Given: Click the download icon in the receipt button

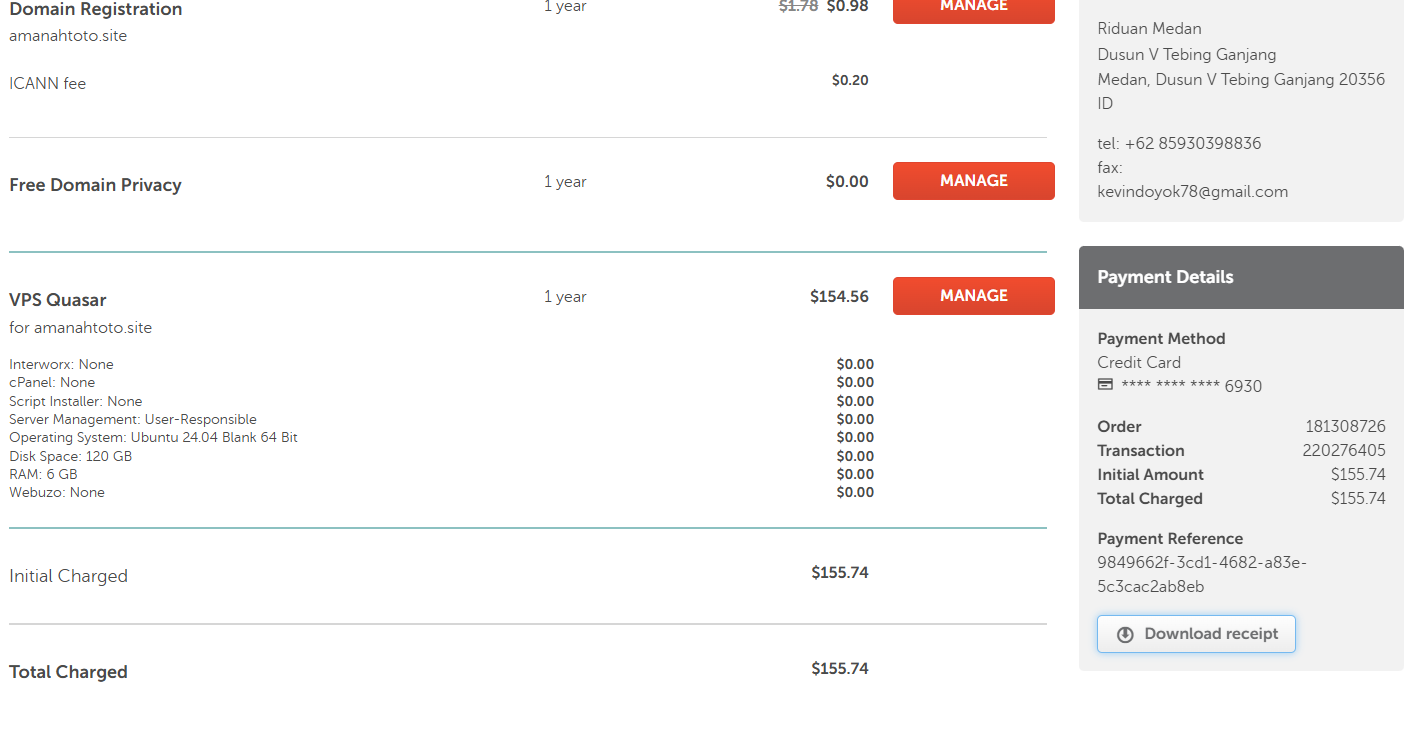Looking at the screenshot, I should tap(1125, 634).
